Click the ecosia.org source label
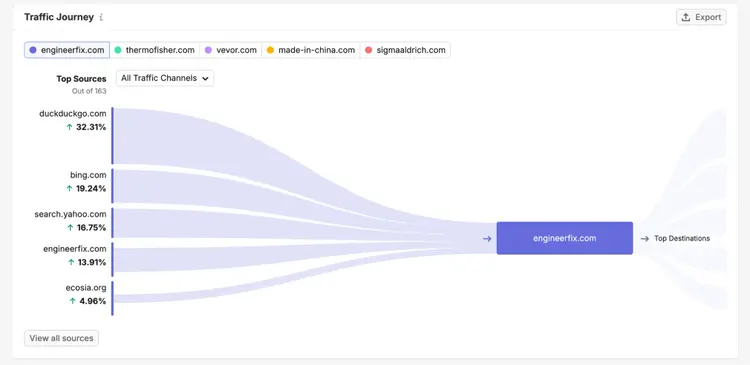Viewport: 750px width, 365px height. 86,288
